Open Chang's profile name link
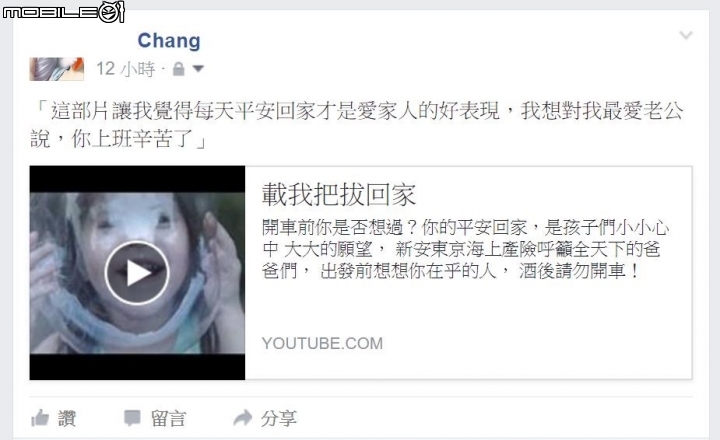Image resolution: width=720 pixels, height=440 pixels. (169, 40)
